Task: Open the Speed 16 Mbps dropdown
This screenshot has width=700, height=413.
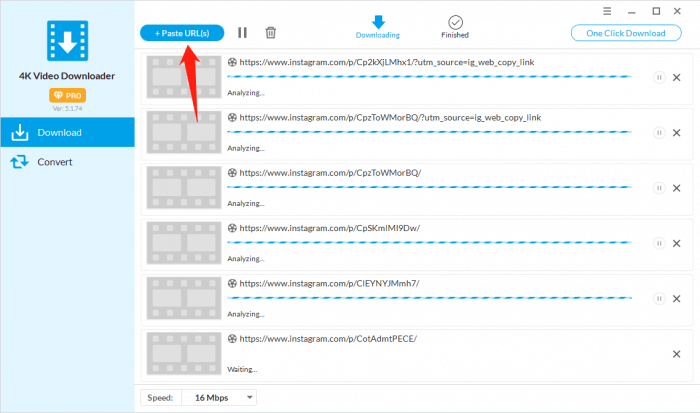Action: click(x=218, y=397)
